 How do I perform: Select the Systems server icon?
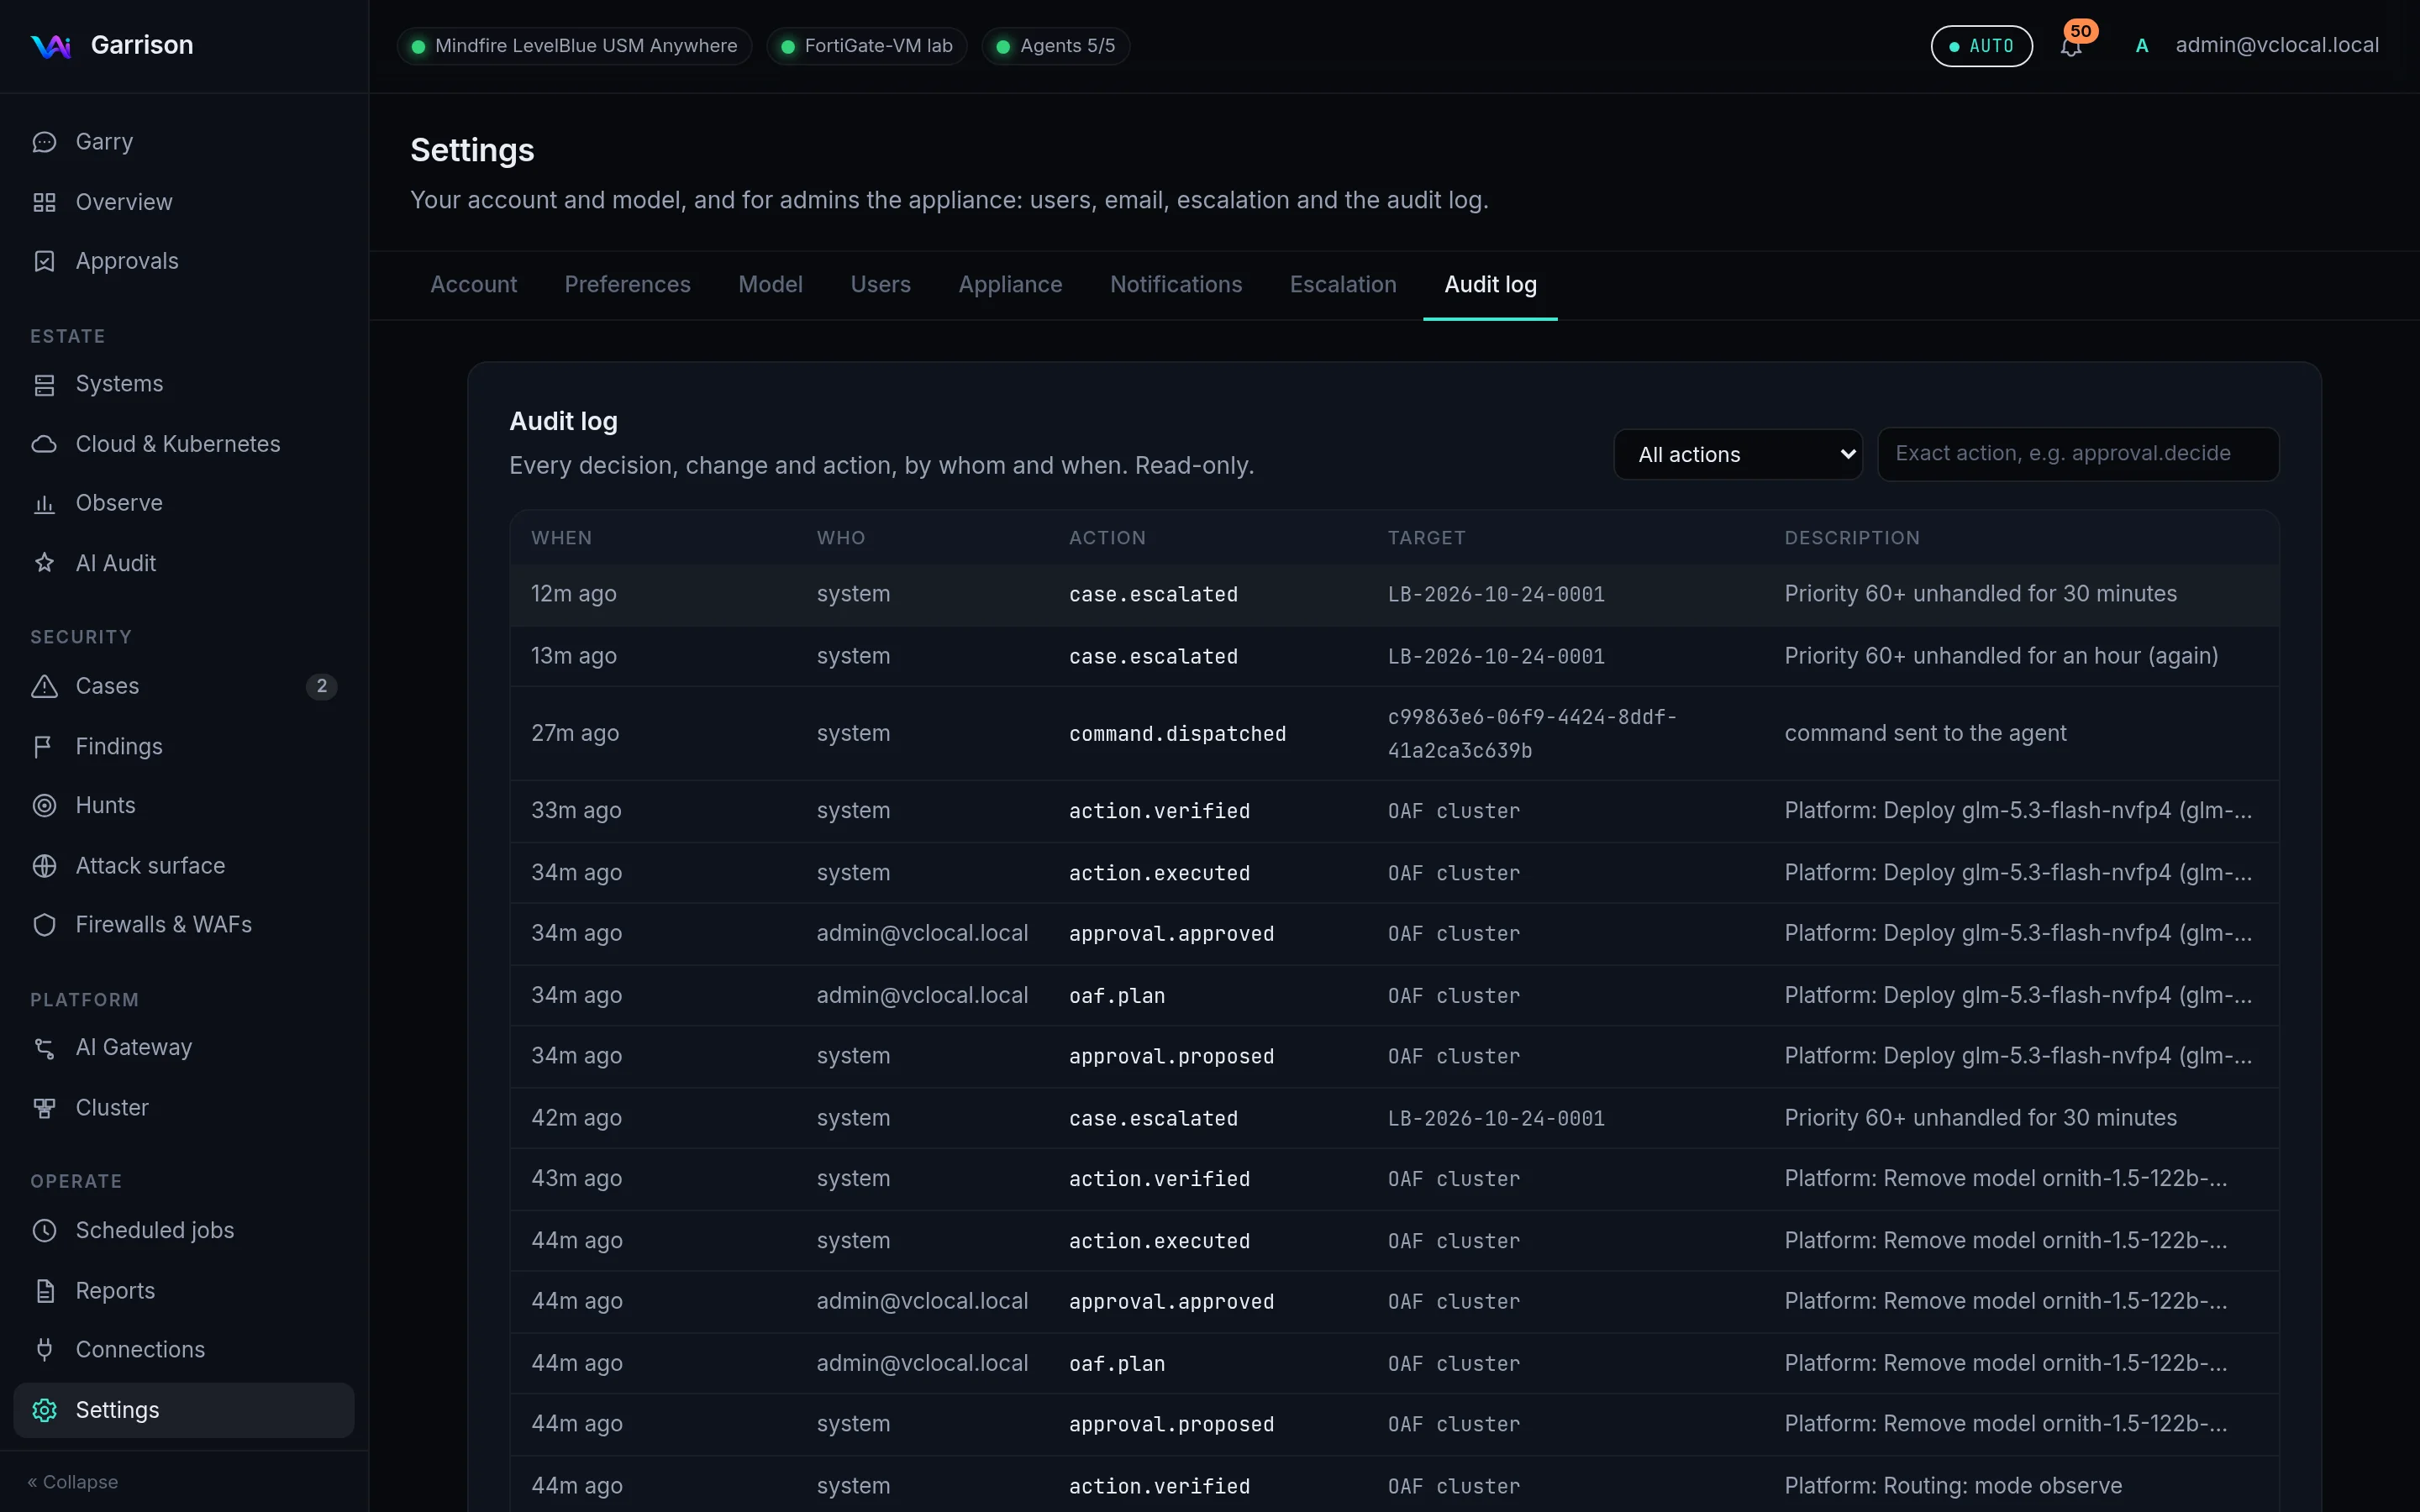point(44,384)
